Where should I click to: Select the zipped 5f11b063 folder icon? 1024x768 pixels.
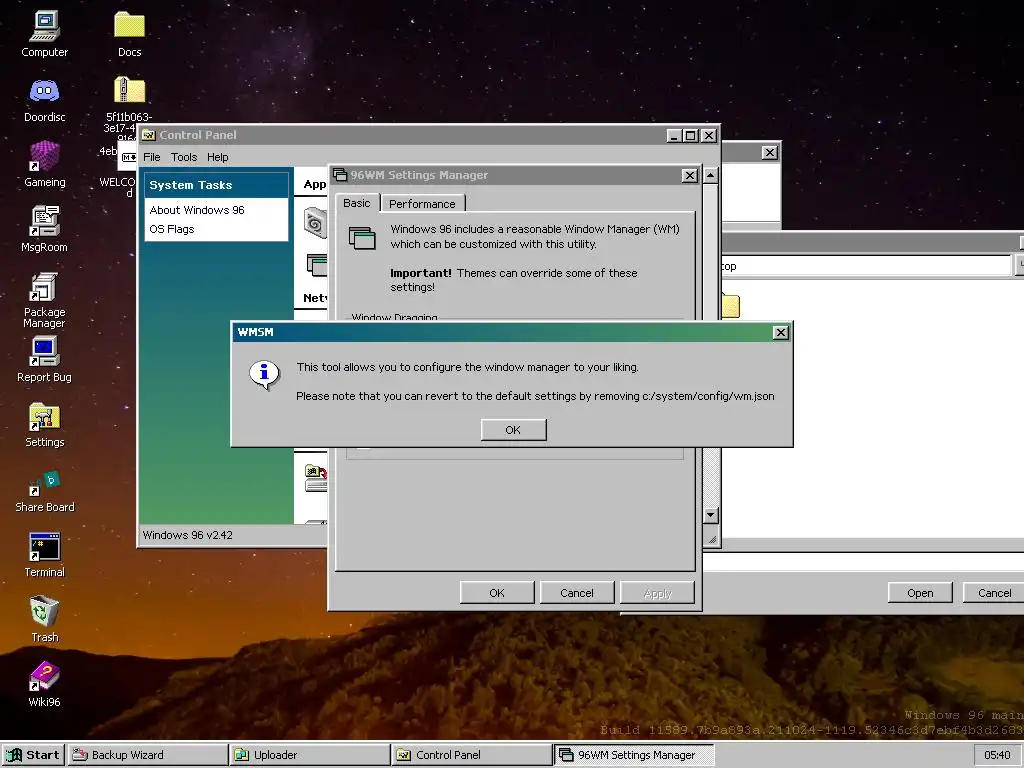[x=129, y=91]
